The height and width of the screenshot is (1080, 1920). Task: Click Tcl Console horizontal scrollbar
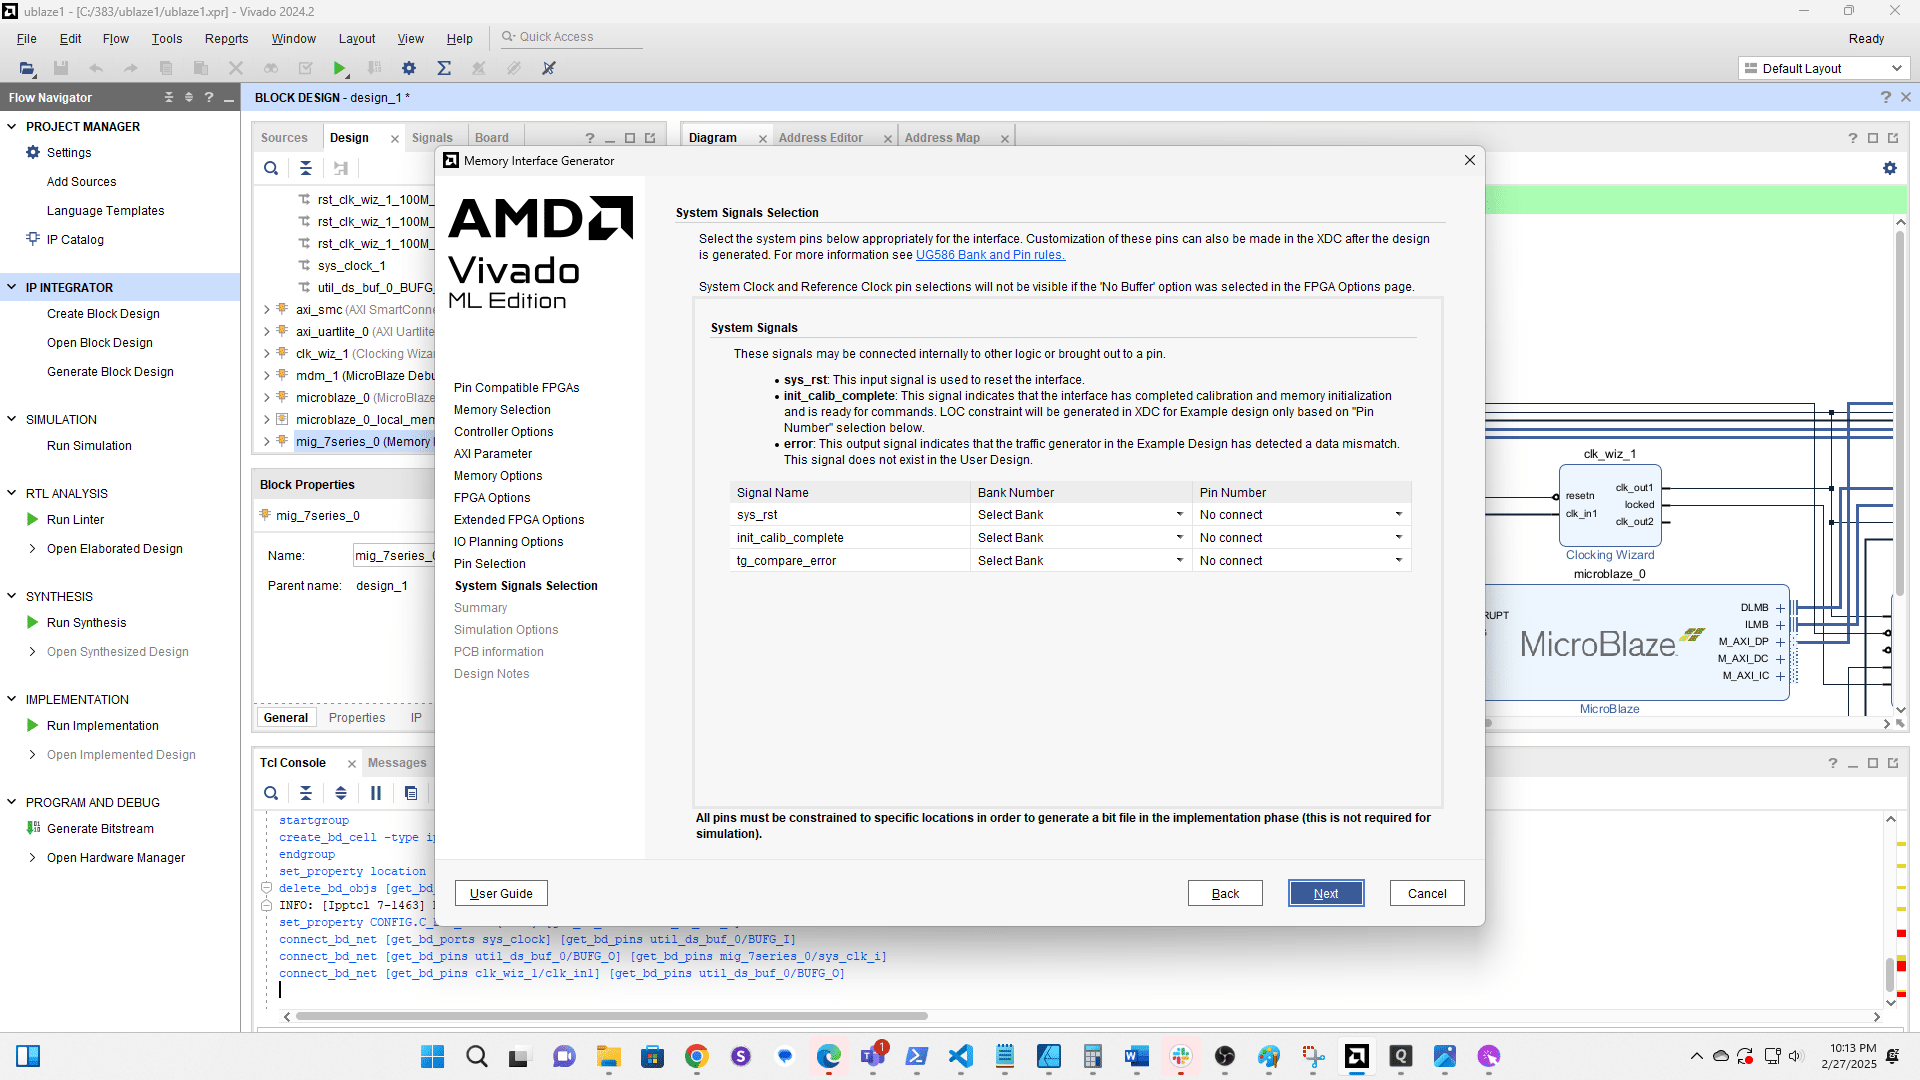pos(610,1016)
